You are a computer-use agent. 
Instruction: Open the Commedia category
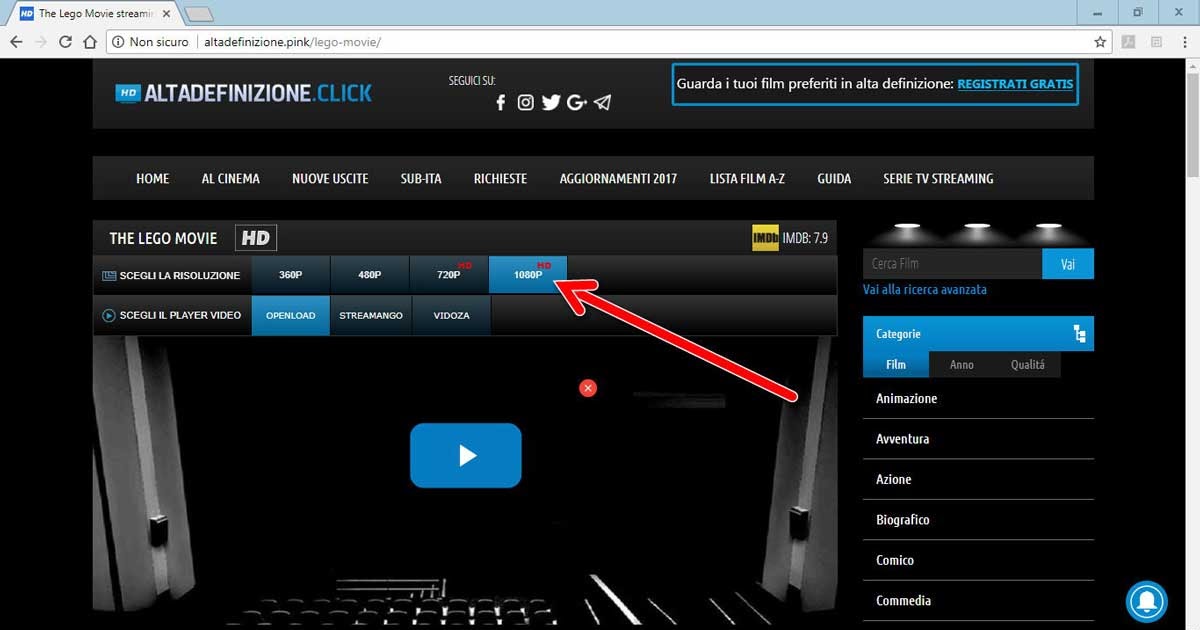coord(904,600)
